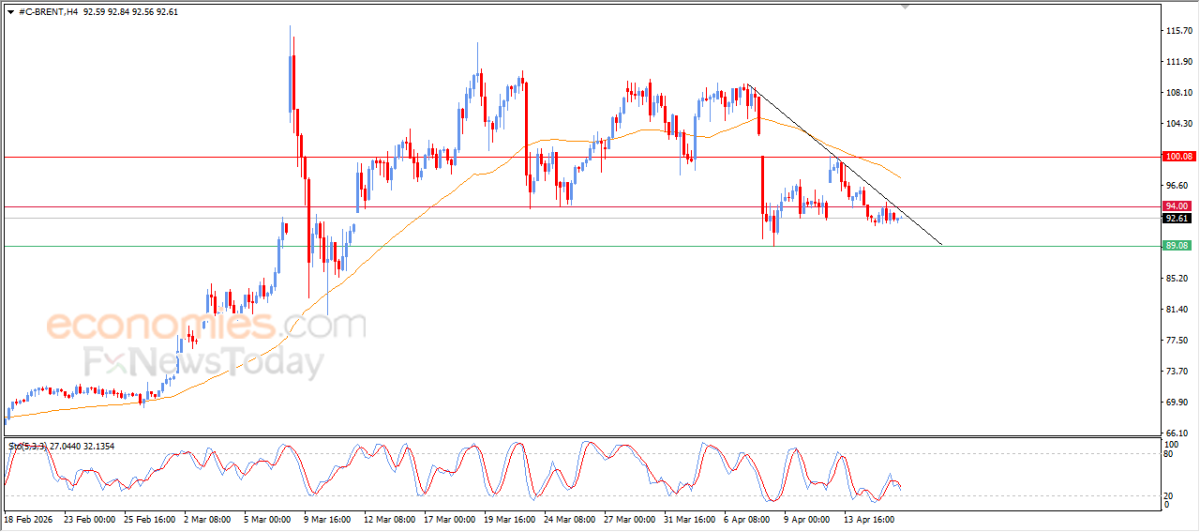
Task: Click the 104.30 value on price scale
Action: (1179, 124)
